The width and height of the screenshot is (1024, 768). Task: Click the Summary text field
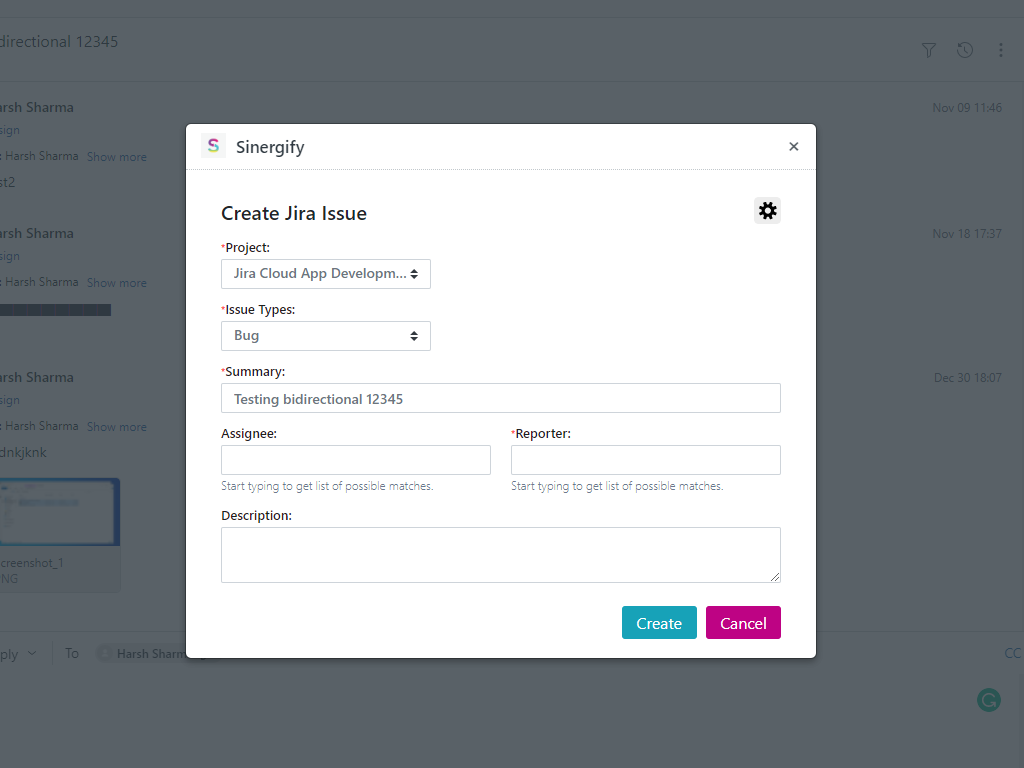click(500, 398)
